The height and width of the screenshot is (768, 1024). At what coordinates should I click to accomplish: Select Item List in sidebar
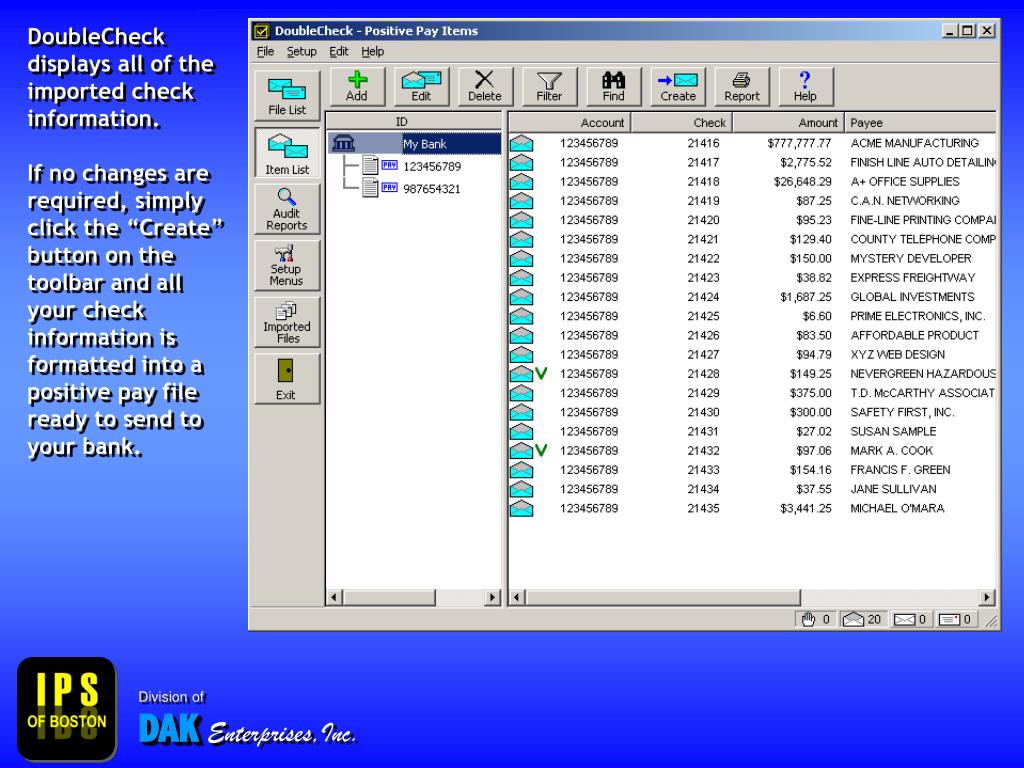[287, 153]
